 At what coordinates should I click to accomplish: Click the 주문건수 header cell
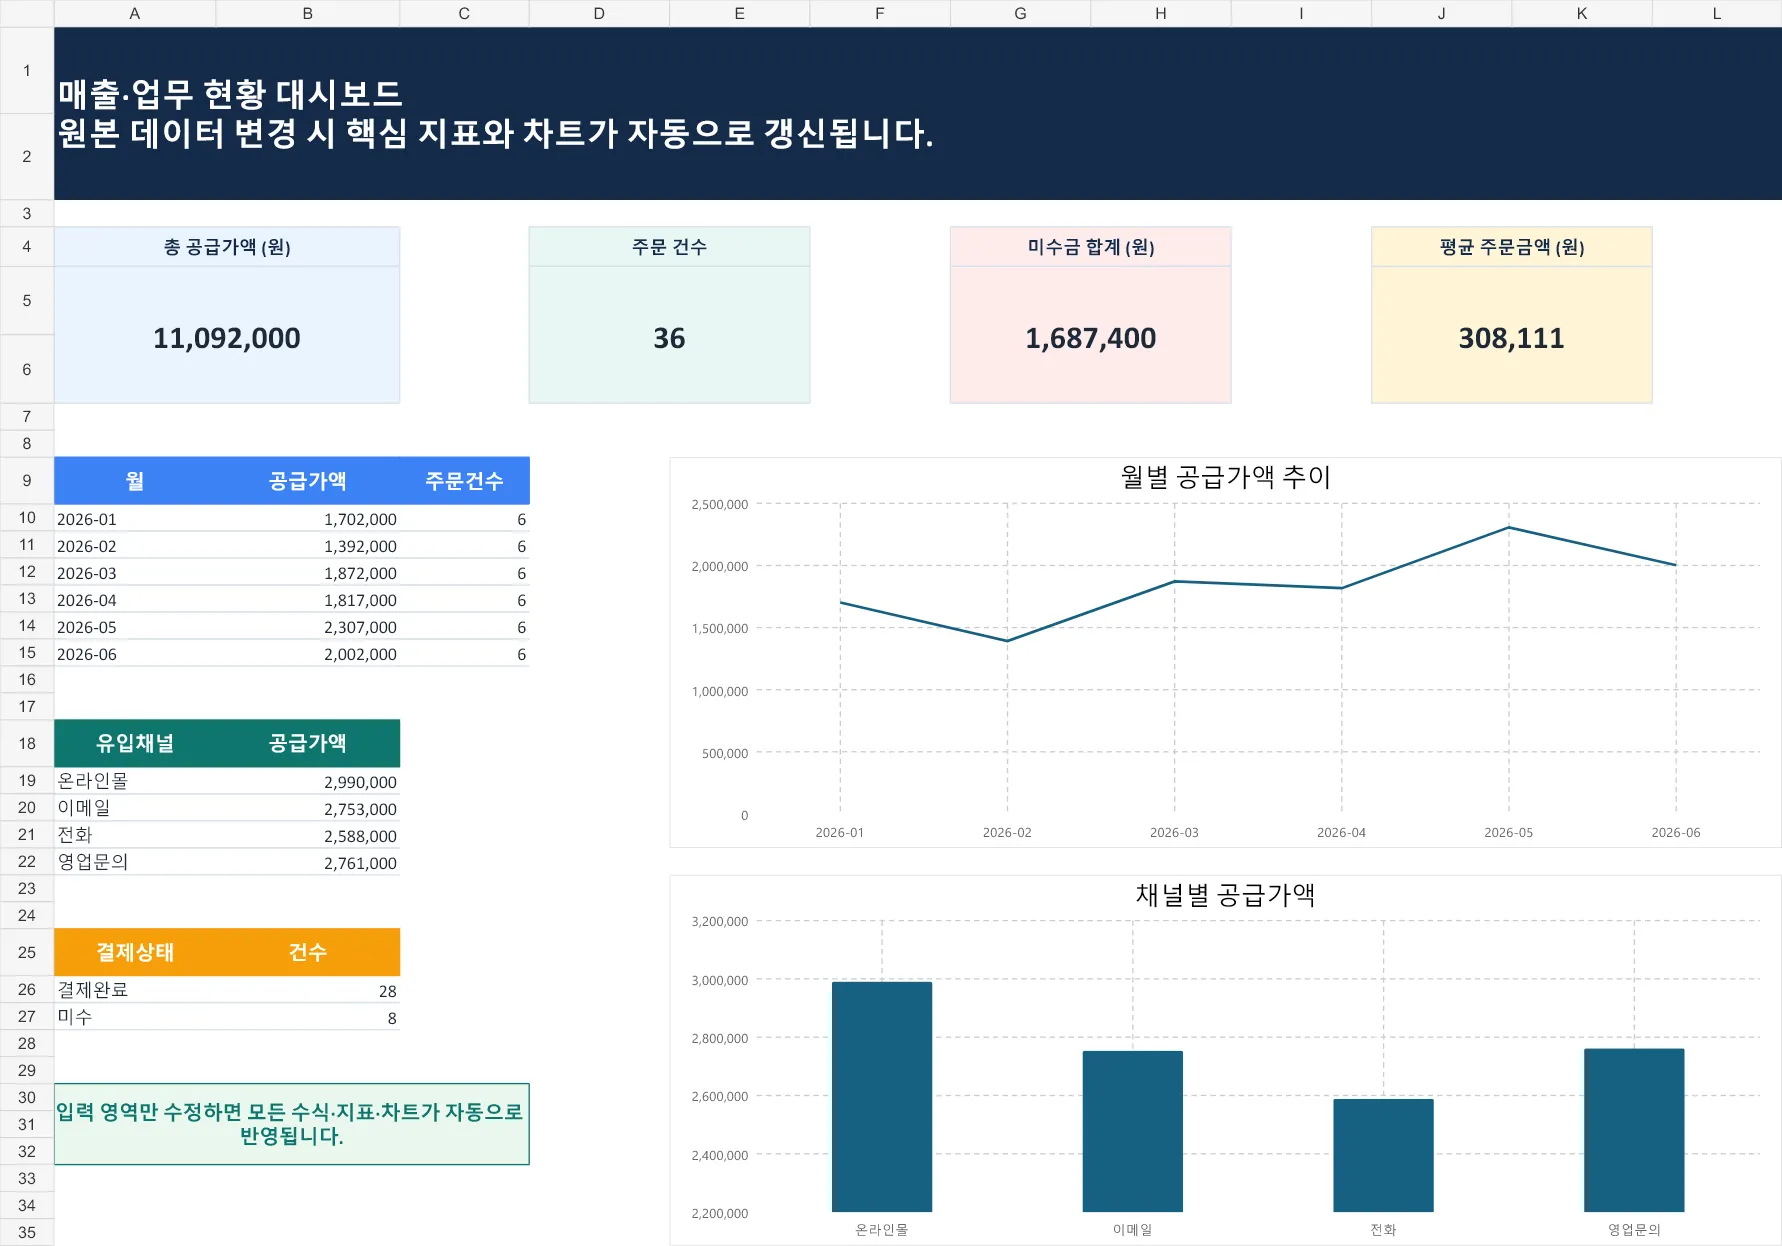tap(464, 481)
